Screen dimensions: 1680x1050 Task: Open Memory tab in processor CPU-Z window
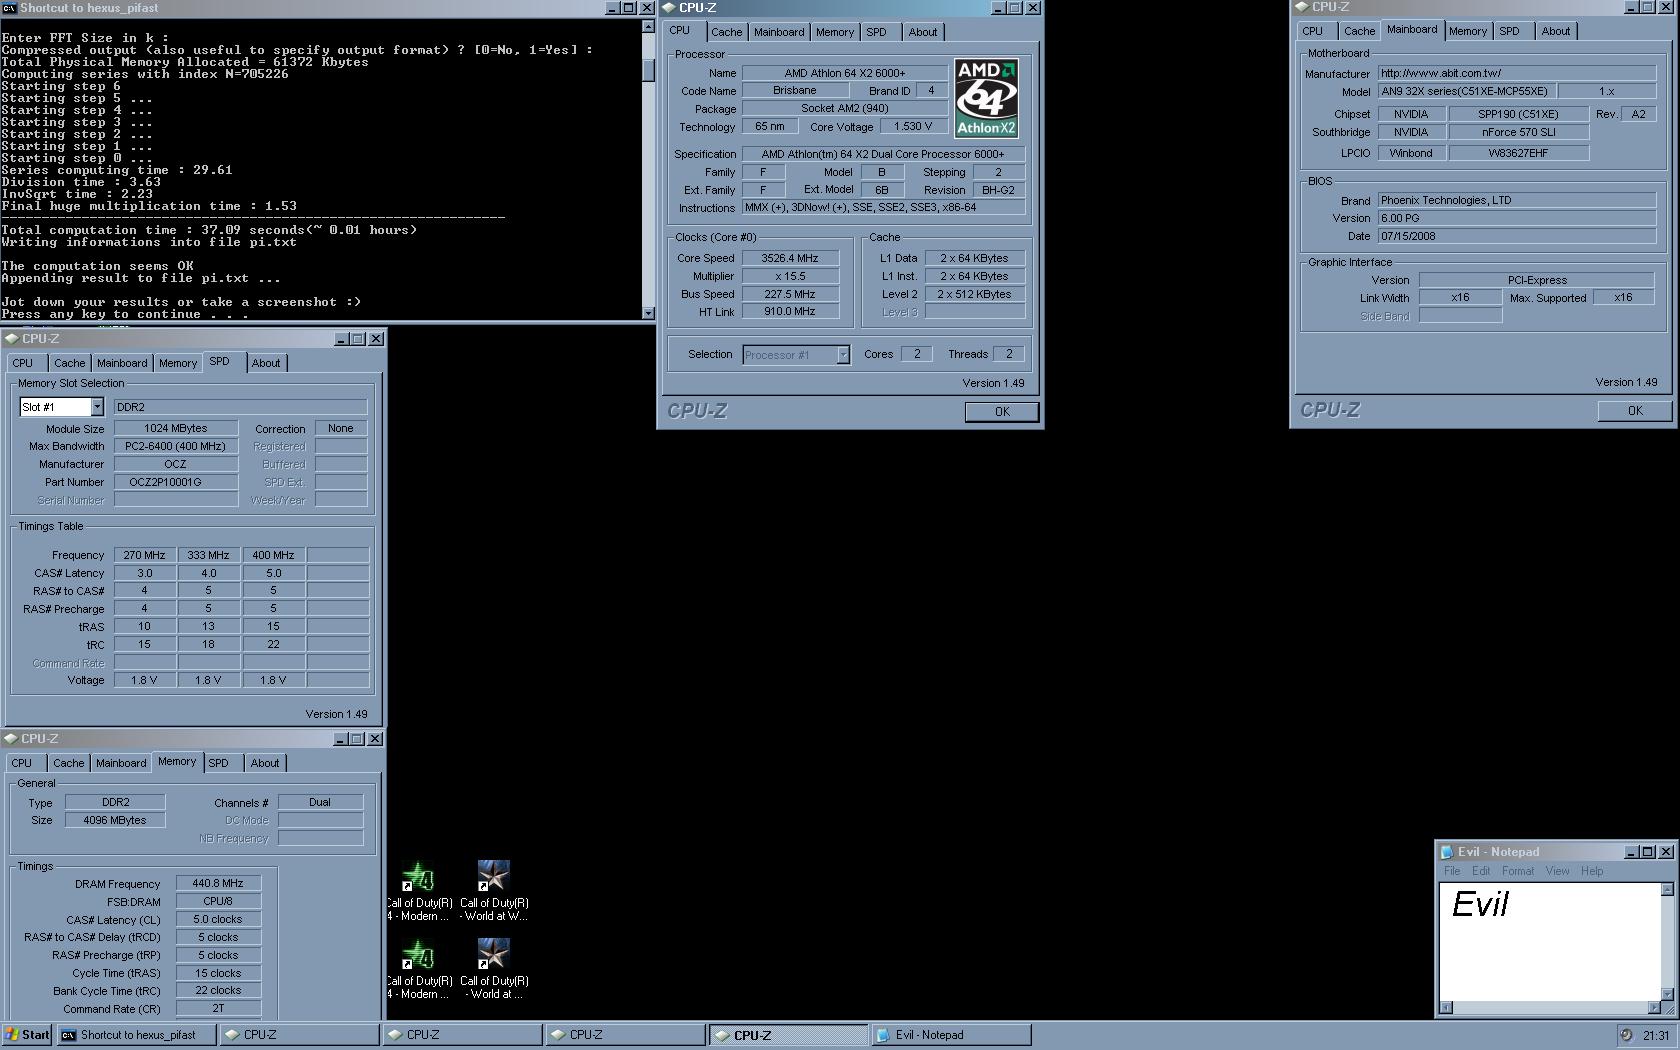[835, 32]
